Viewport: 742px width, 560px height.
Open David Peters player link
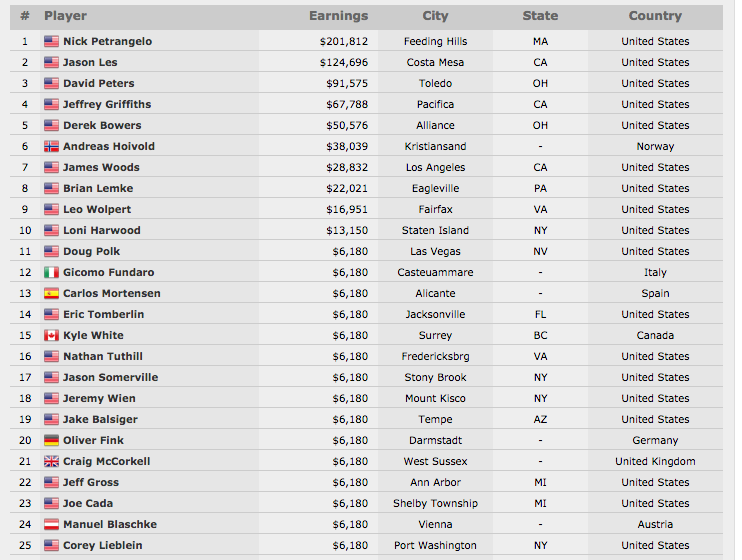pos(98,83)
